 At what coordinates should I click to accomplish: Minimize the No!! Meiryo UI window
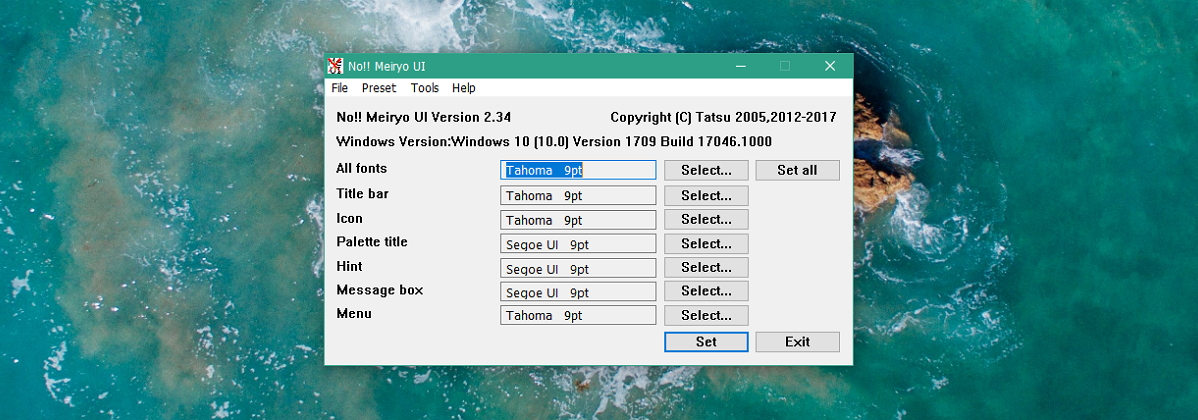coord(740,66)
